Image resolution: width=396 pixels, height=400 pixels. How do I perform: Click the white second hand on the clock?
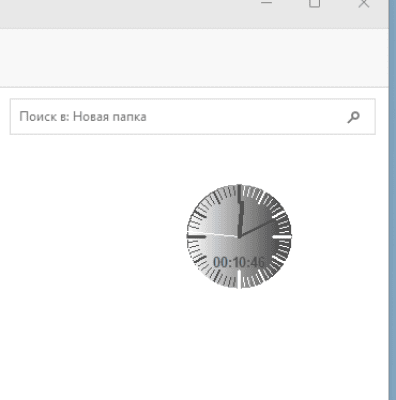tap(213, 234)
